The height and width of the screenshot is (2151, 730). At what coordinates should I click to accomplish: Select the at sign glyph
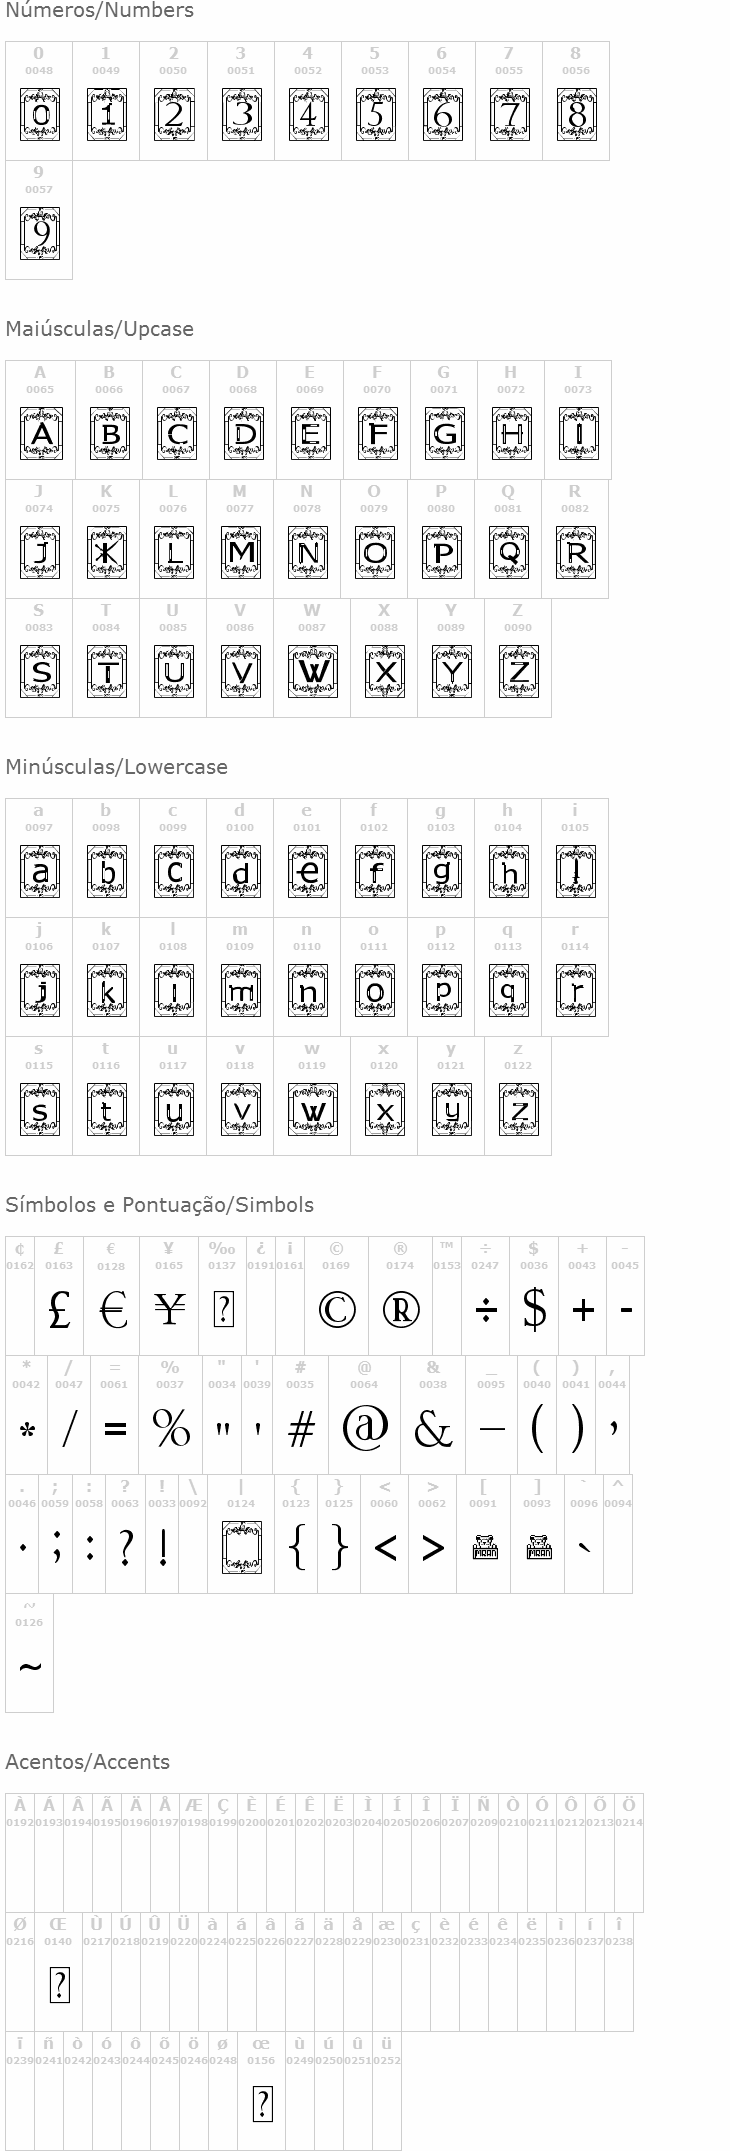coord(365,1427)
